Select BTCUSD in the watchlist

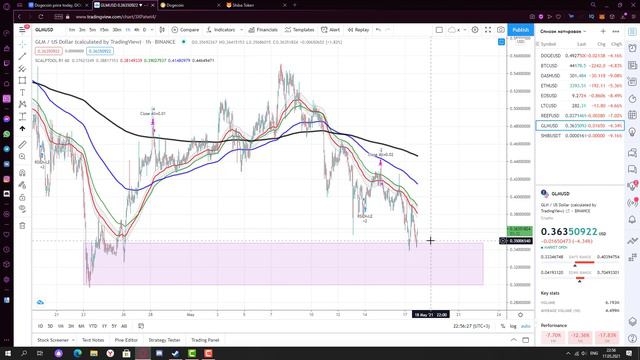[x=580, y=65]
